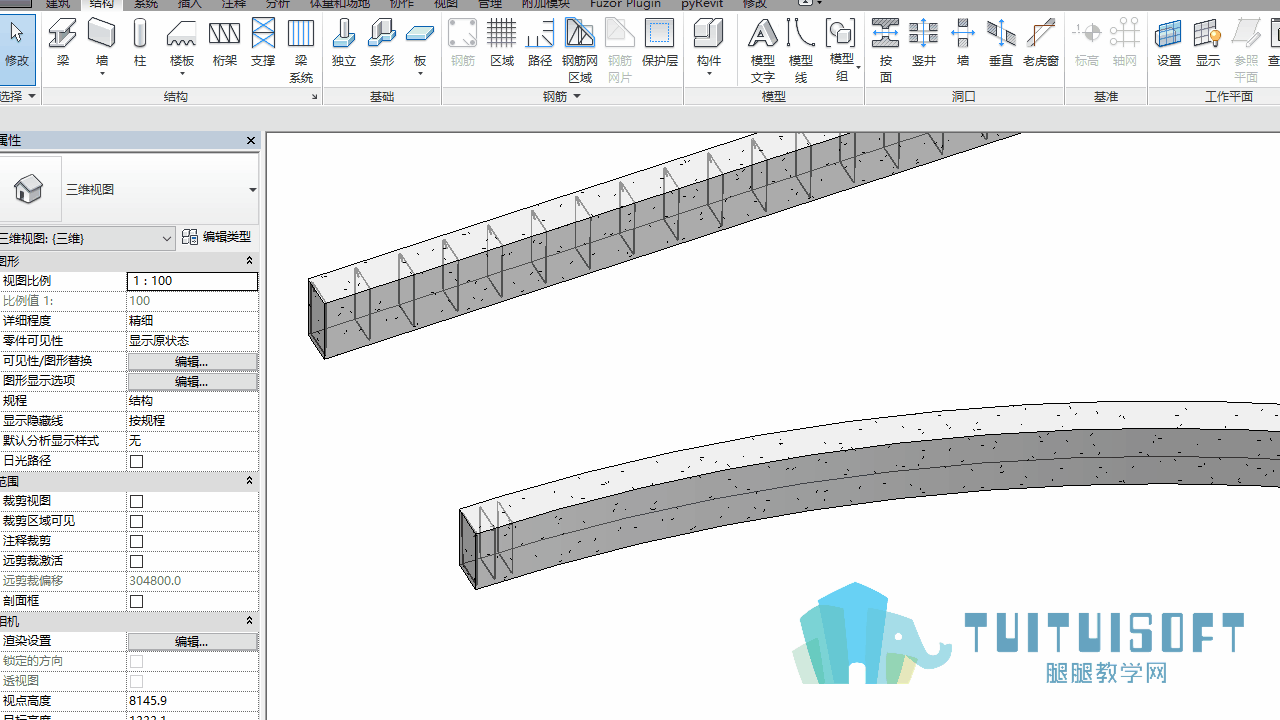The height and width of the screenshot is (720, 1280).
Task: Select the 区域 (Area reinforcement) tool
Action: (502, 42)
